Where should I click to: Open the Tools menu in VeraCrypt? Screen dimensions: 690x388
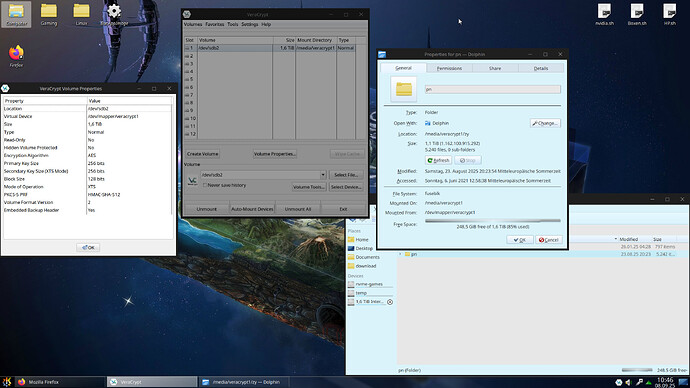[x=233, y=25]
